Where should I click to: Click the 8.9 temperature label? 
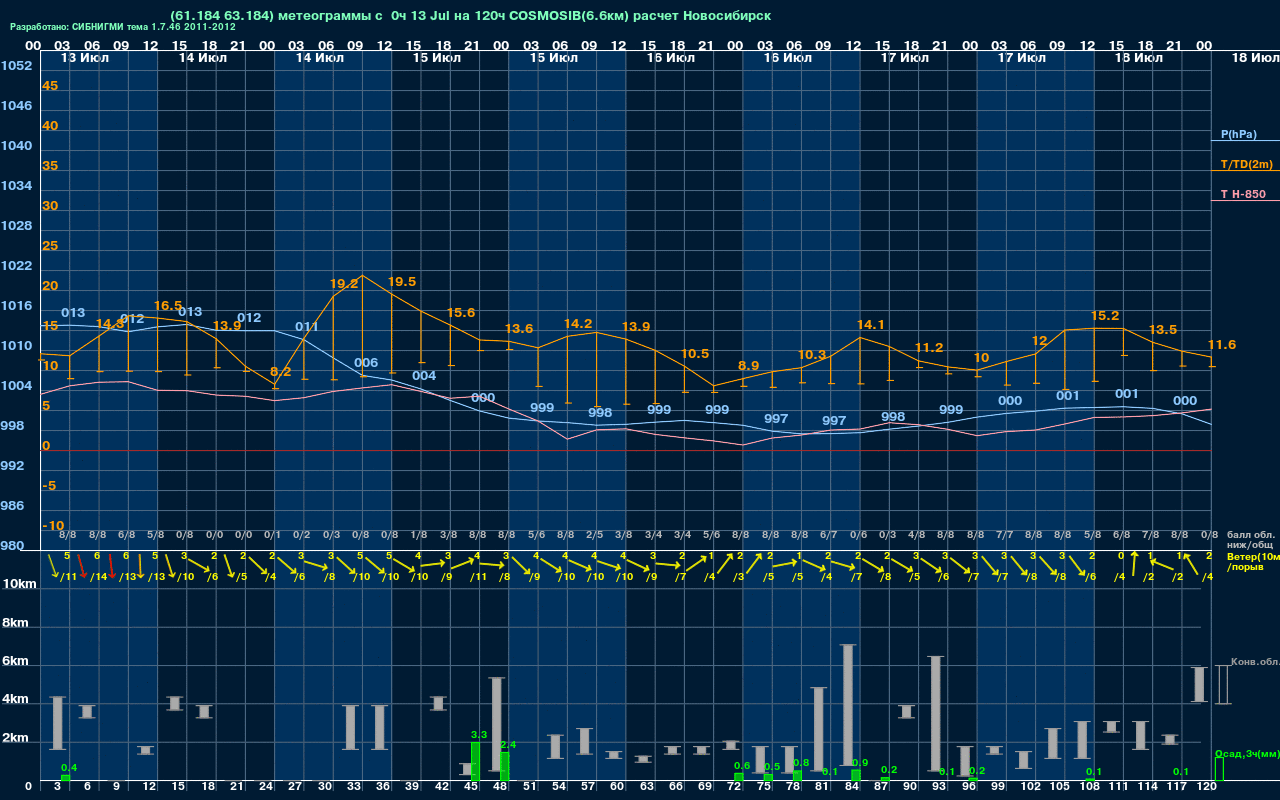[x=748, y=366]
